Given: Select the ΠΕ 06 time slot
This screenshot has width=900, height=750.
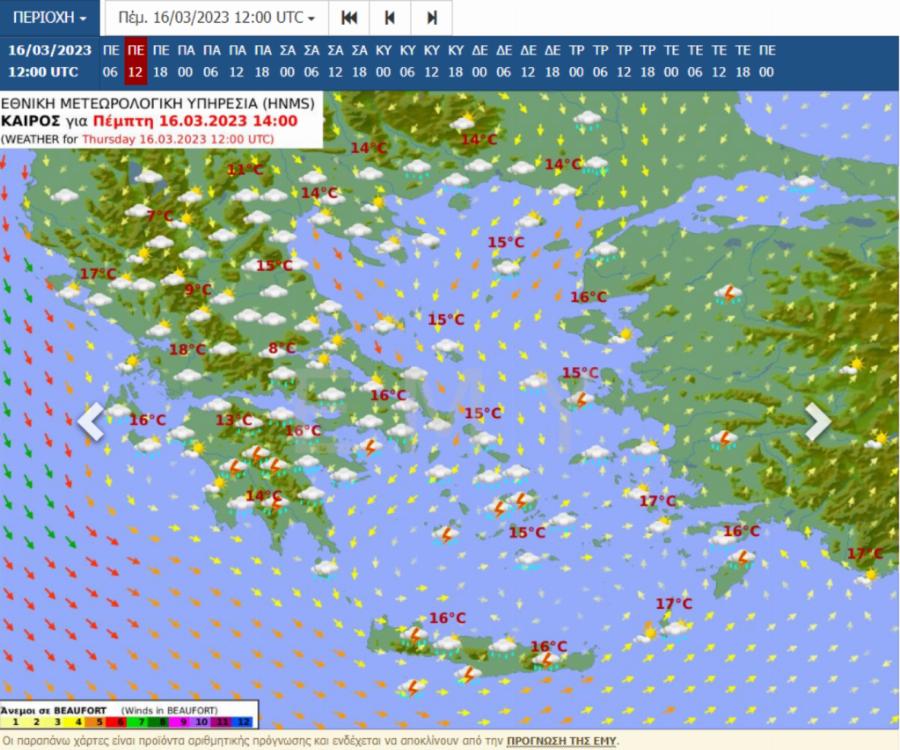Looking at the screenshot, I should [110, 61].
